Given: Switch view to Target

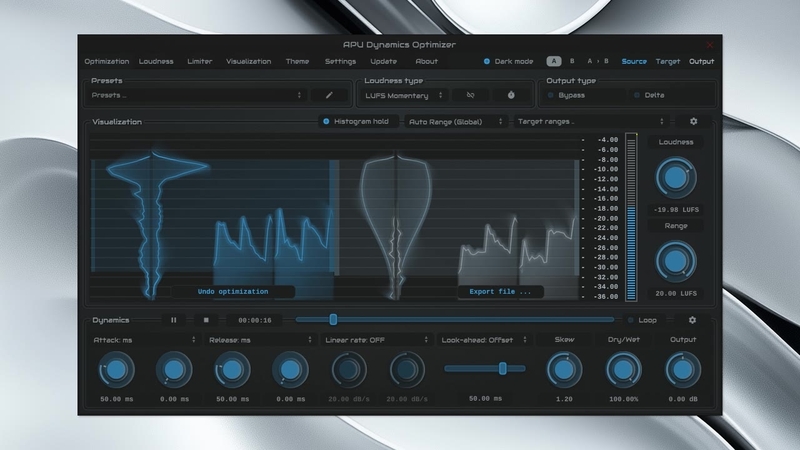Looking at the screenshot, I should pos(668,61).
